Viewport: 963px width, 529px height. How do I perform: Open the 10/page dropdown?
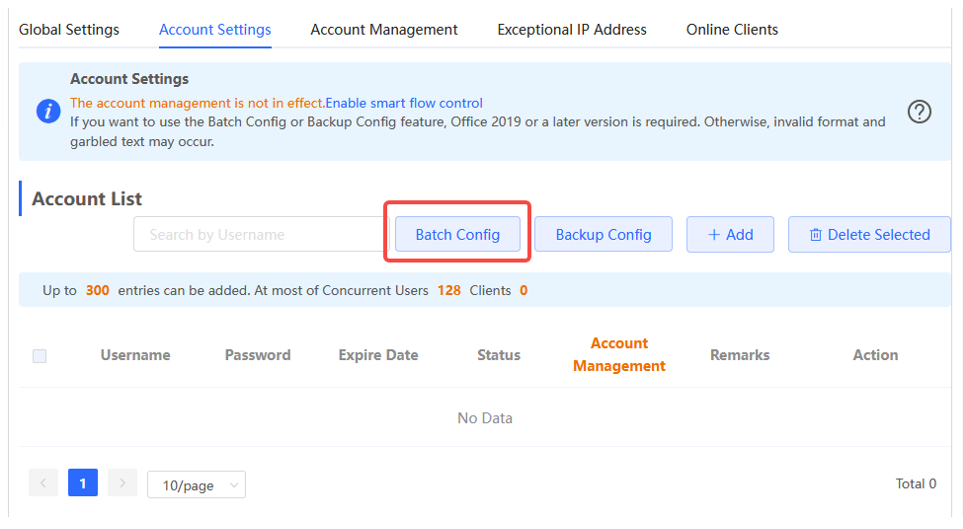196,485
